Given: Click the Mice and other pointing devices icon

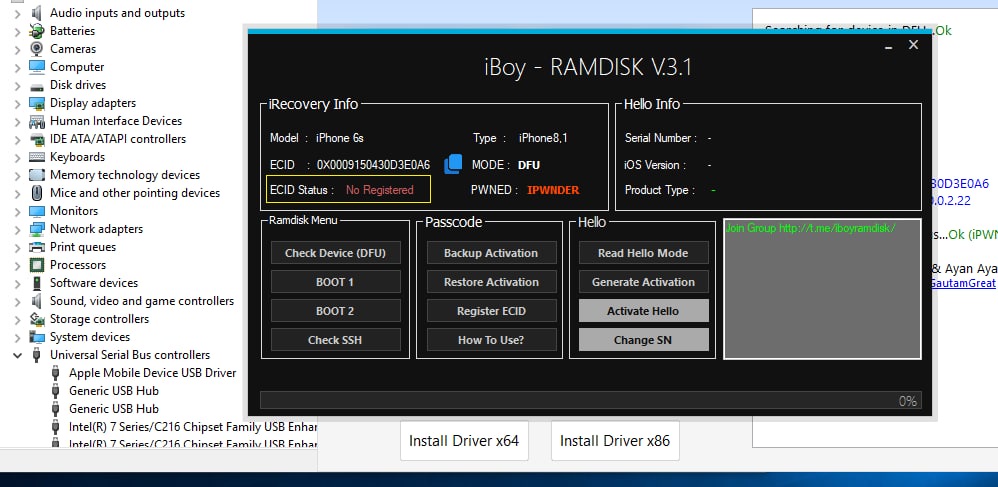Looking at the screenshot, I should 37,193.
